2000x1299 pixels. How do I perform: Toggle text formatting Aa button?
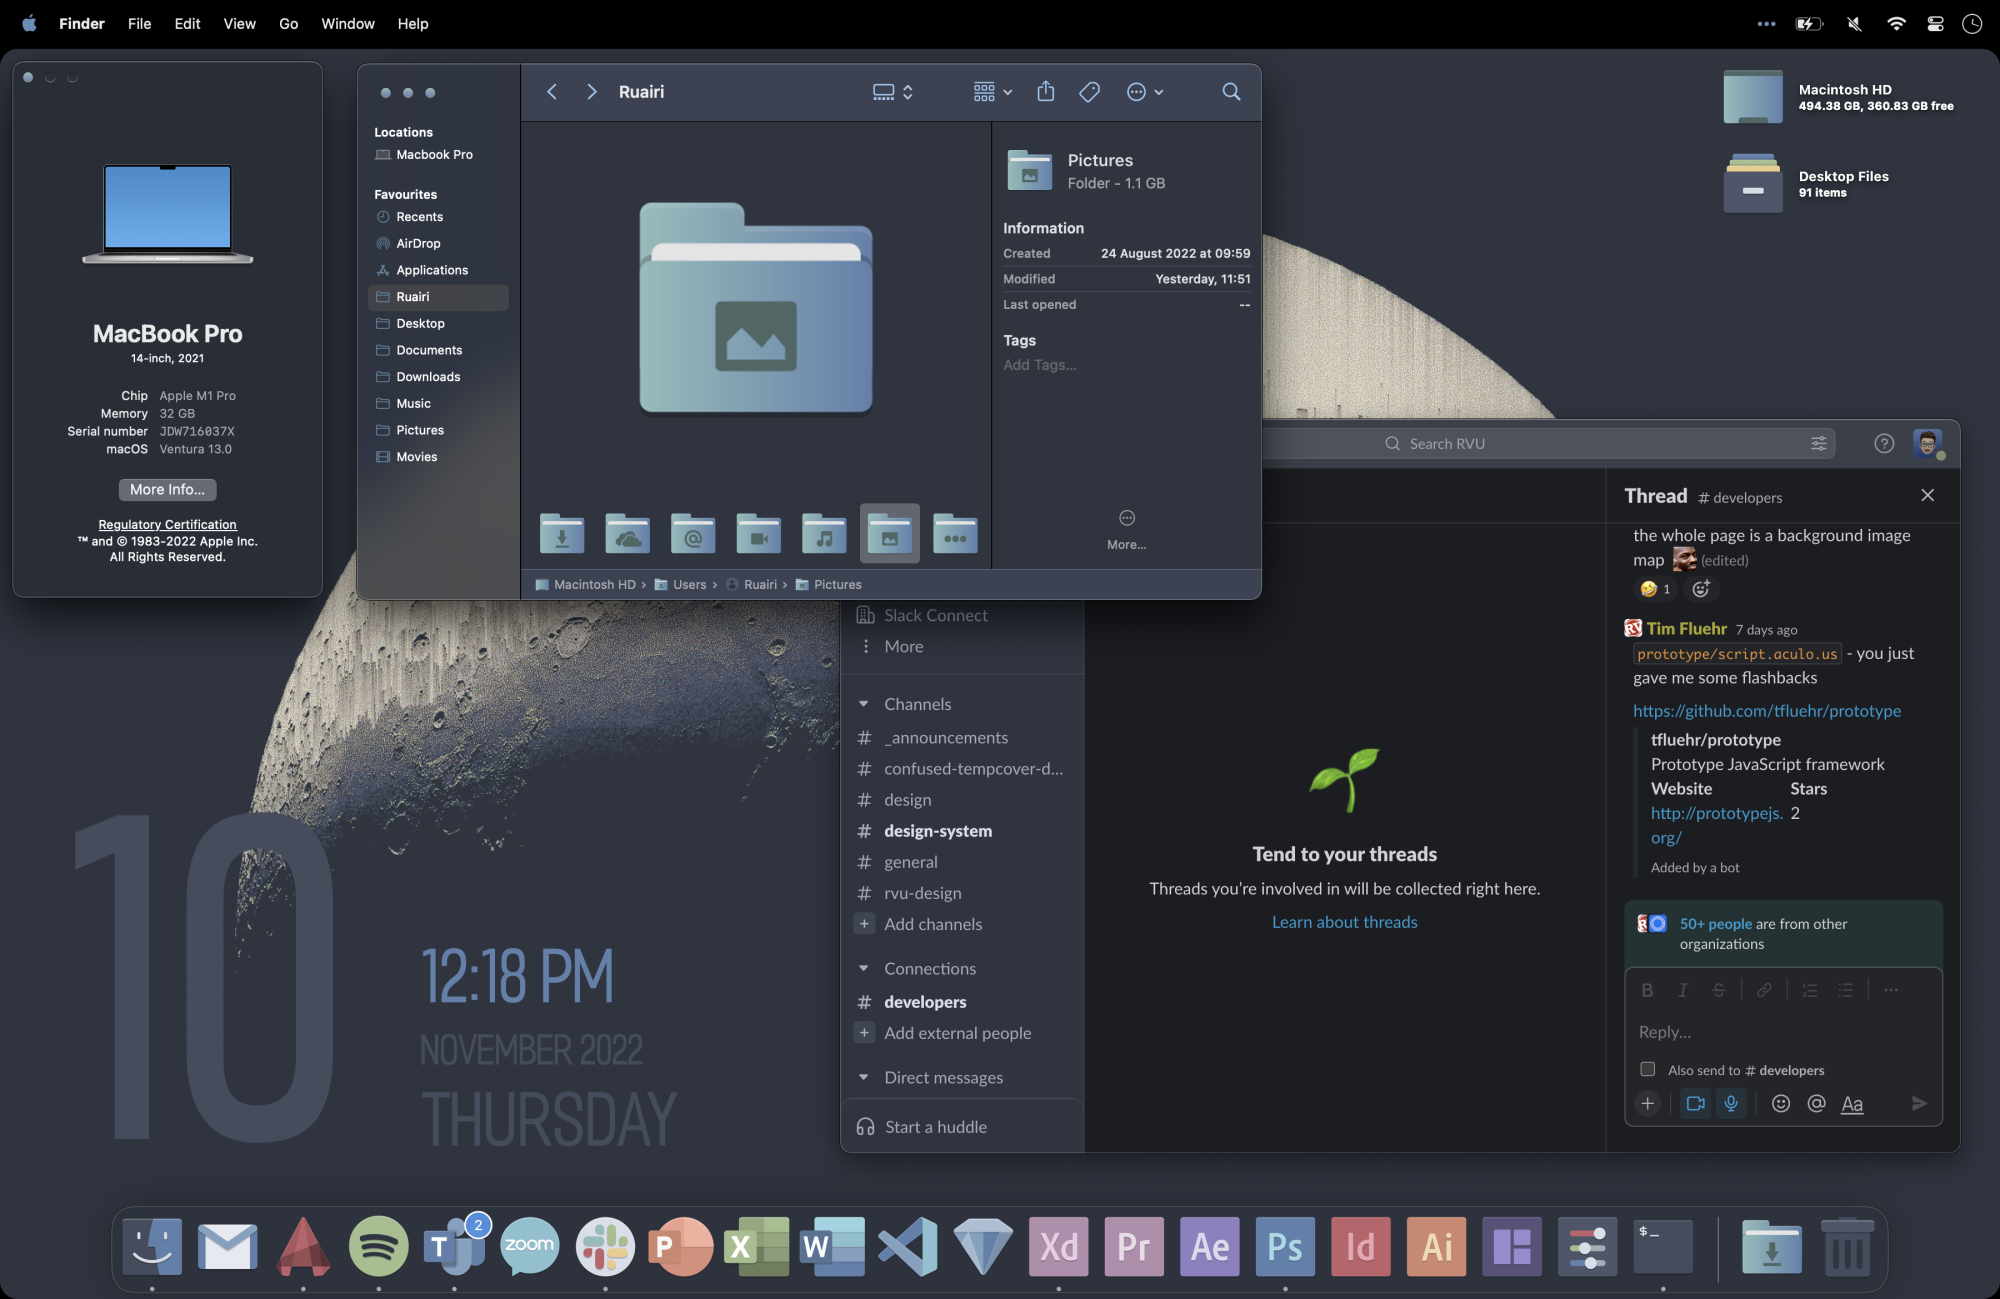(x=1852, y=1103)
